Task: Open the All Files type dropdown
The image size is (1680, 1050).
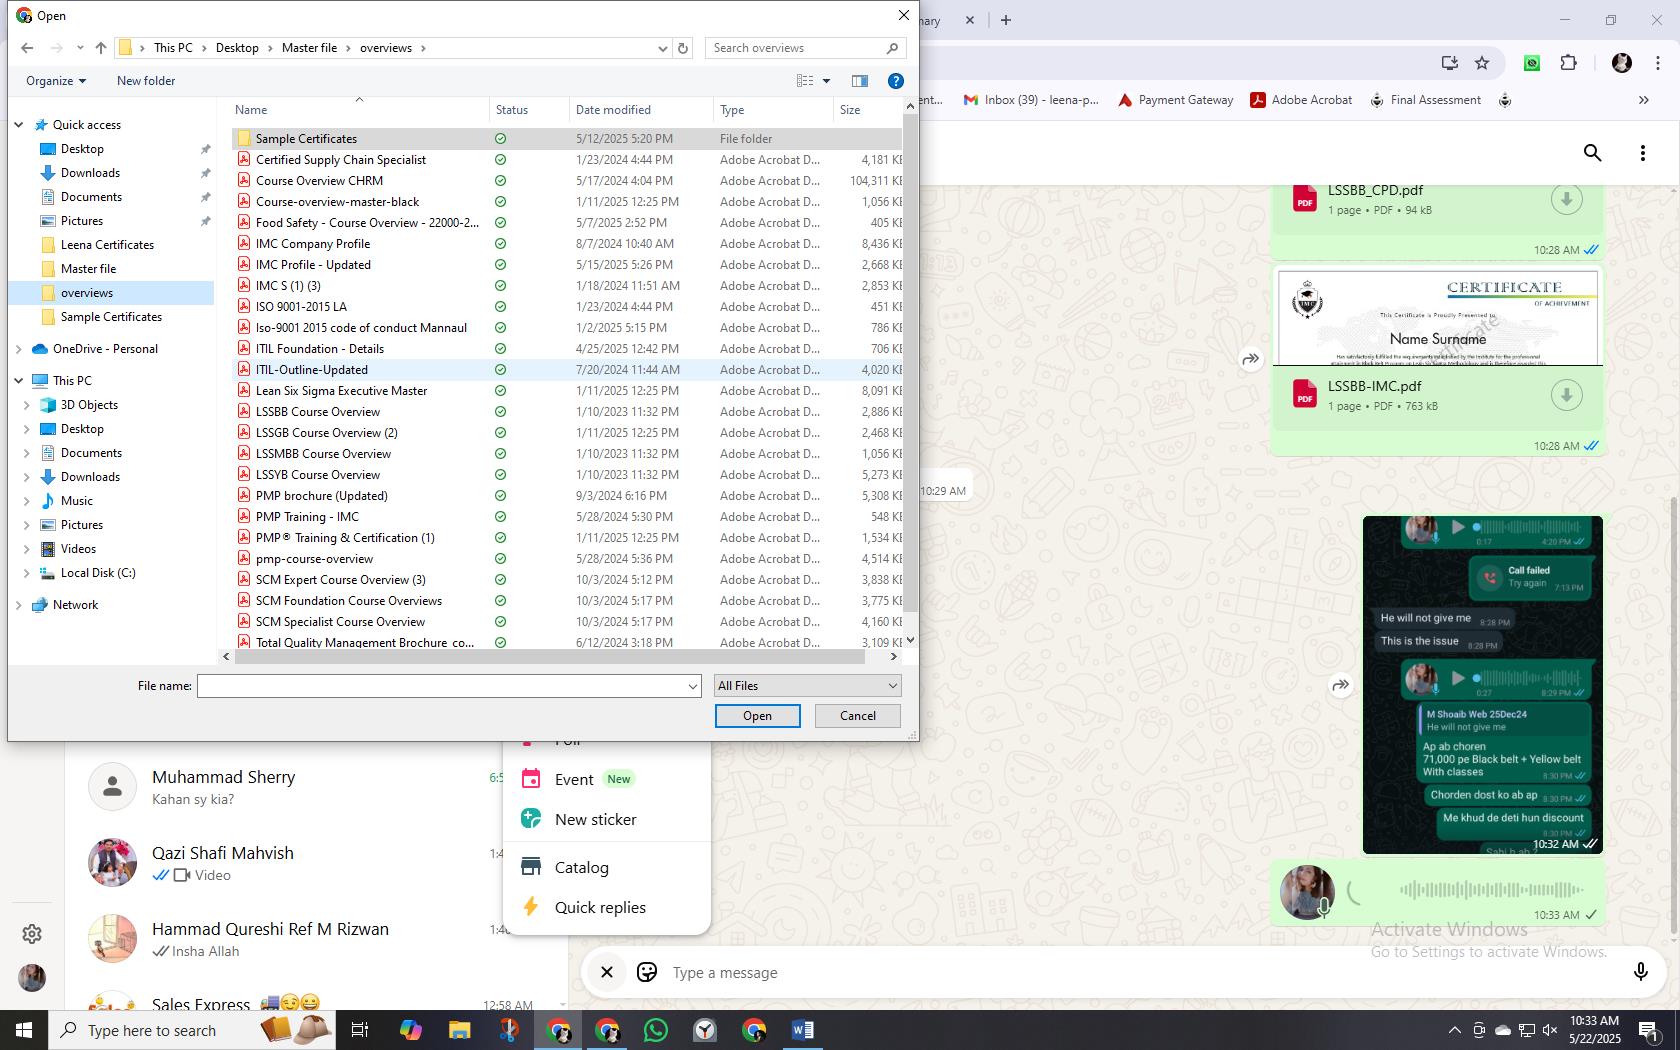Action: (808, 686)
